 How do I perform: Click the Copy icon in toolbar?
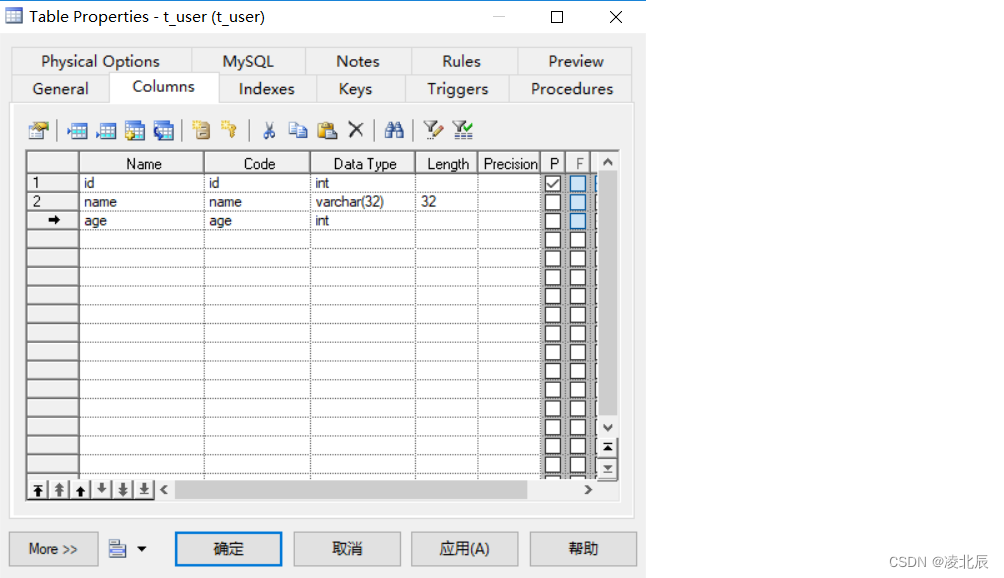pyautogui.click(x=298, y=131)
